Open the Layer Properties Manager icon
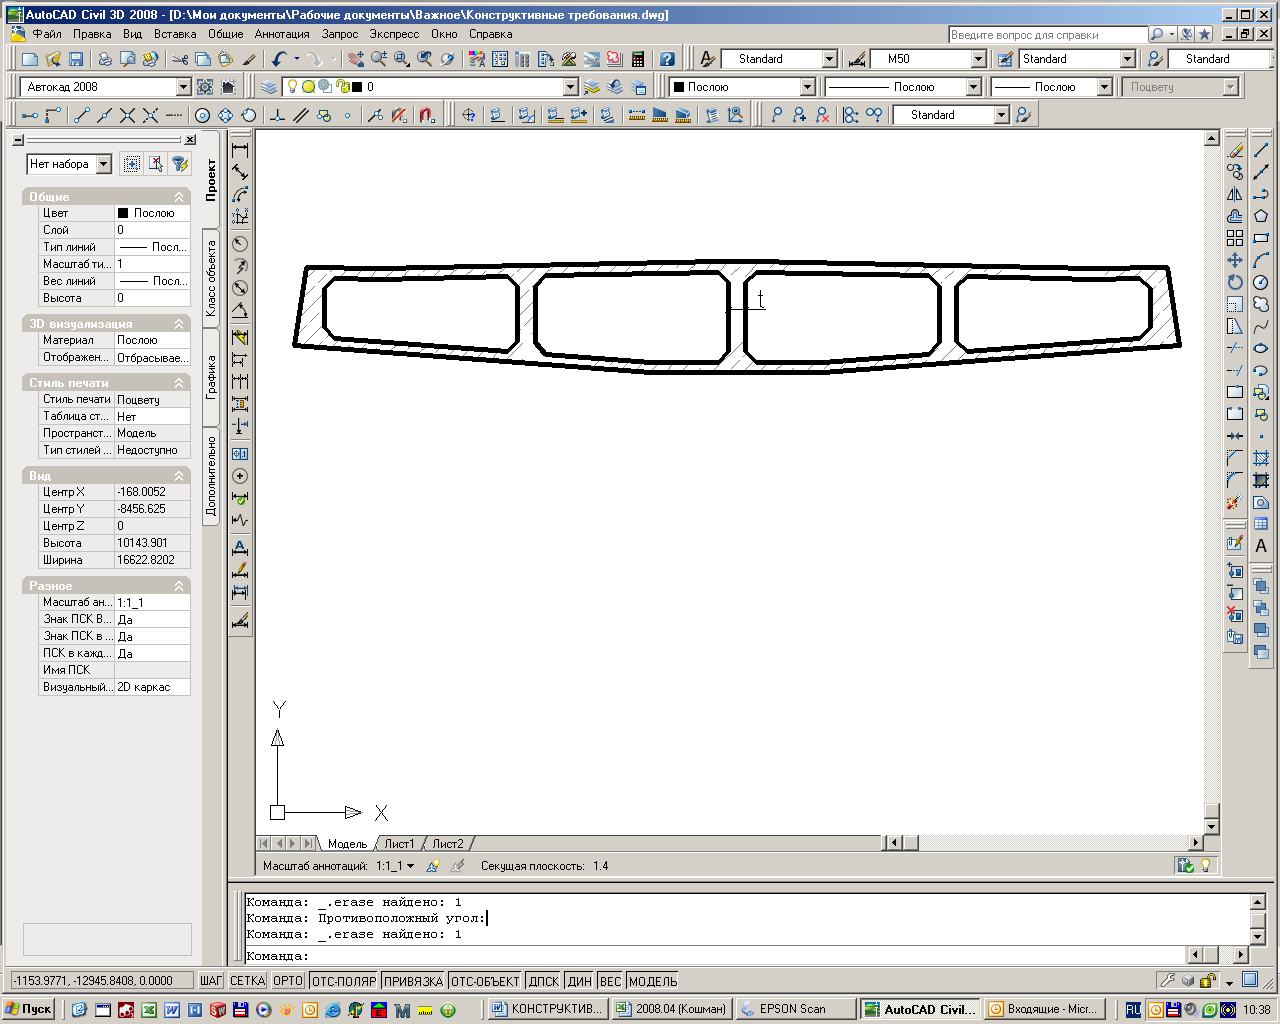Image resolution: width=1280 pixels, height=1024 pixels. (x=269, y=87)
